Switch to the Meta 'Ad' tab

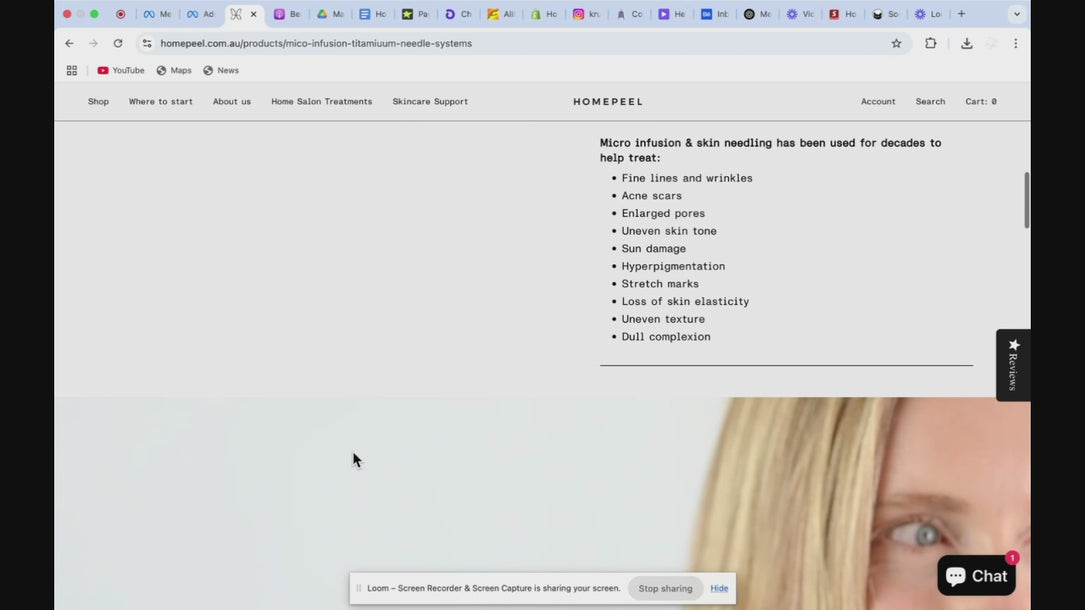(201, 14)
